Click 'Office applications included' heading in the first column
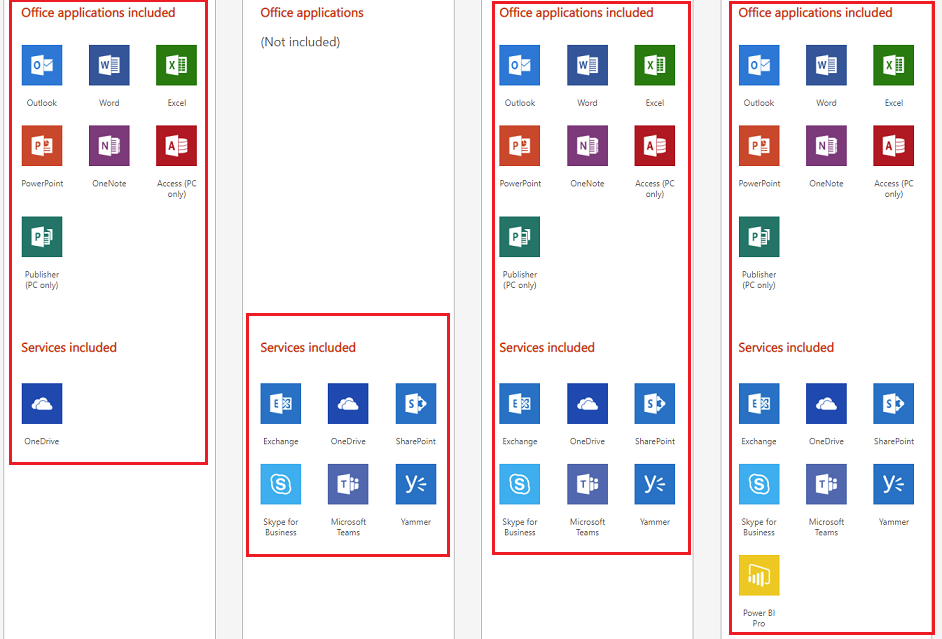The width and height of the screenshot is (942, 639). click(99, 13)
